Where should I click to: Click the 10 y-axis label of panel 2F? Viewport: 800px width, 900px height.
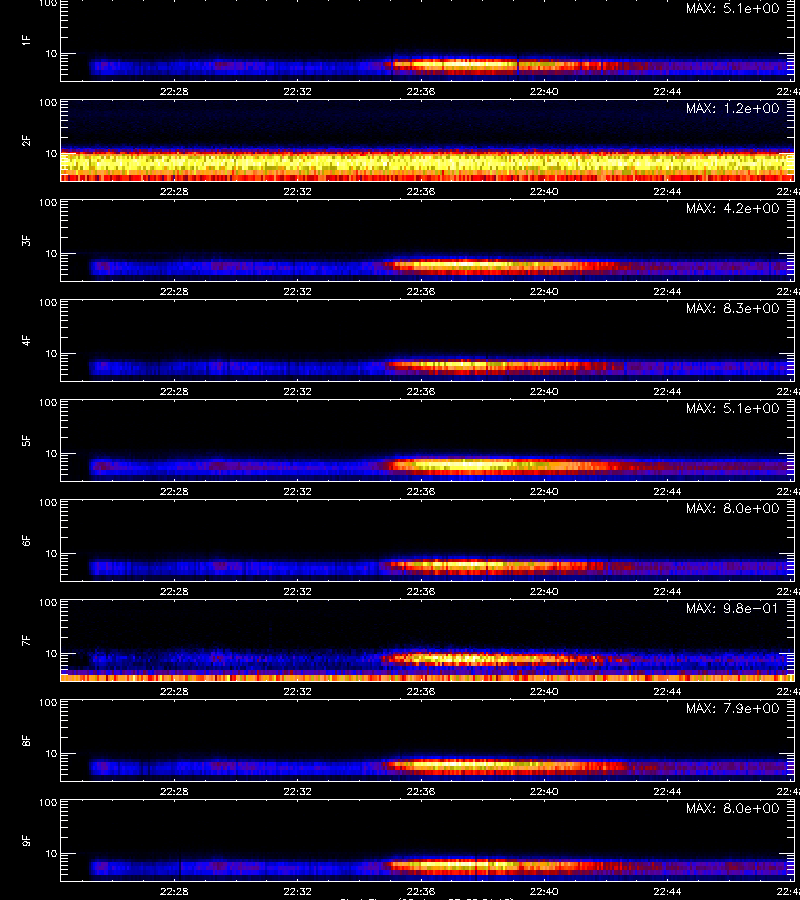pyautogui.click(x=51, y=153)
